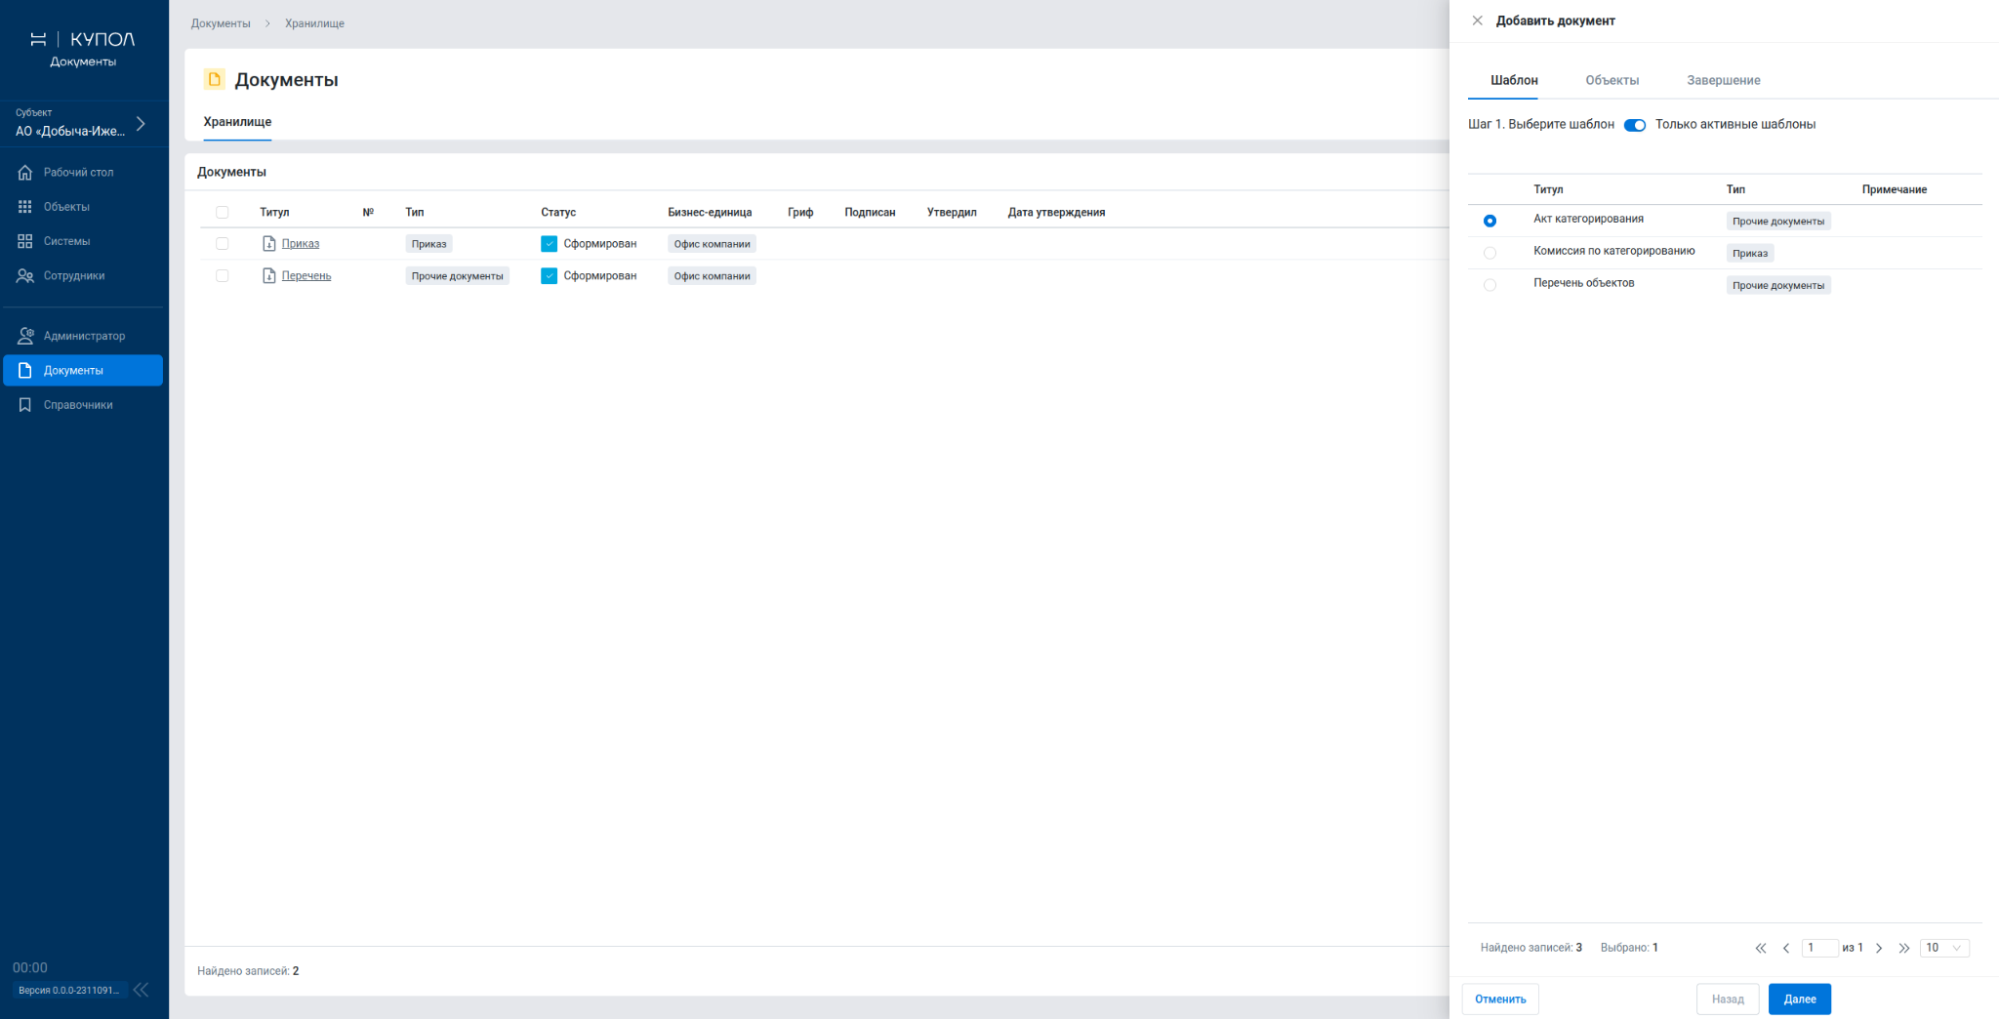The image size is (1999, 1020).
Task: Switch to Шаблон tab
Action: [x=1514, y=80]
